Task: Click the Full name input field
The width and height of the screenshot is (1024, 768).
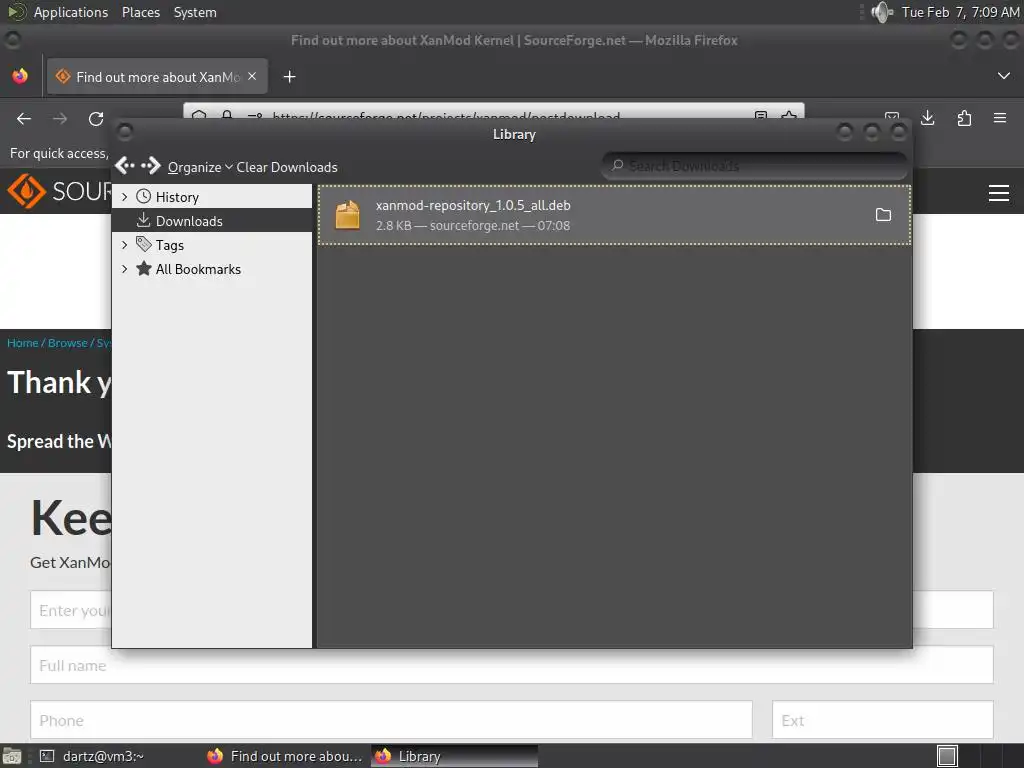Action: pyautogui.click(x=512, y=665)
